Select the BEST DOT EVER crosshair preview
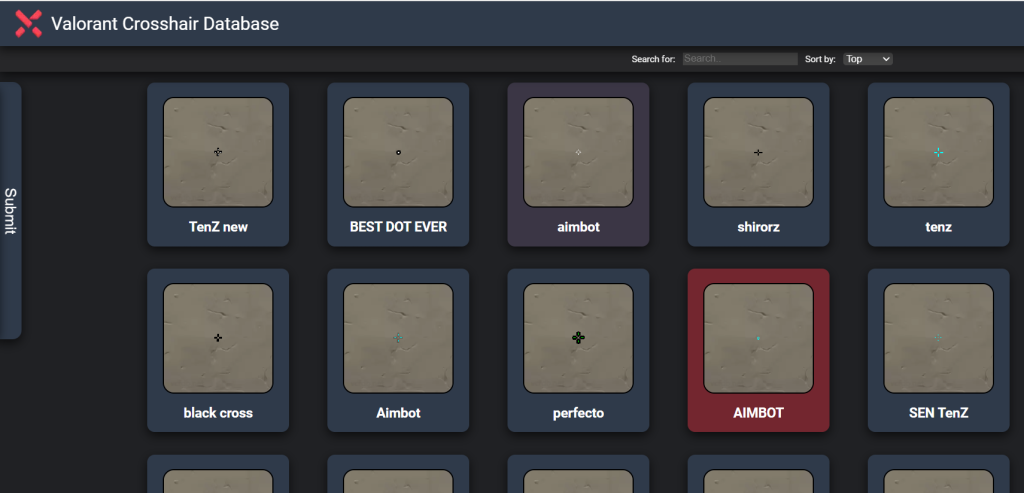The height and width of the screenshot is (493, 1024). coord(398,152)
